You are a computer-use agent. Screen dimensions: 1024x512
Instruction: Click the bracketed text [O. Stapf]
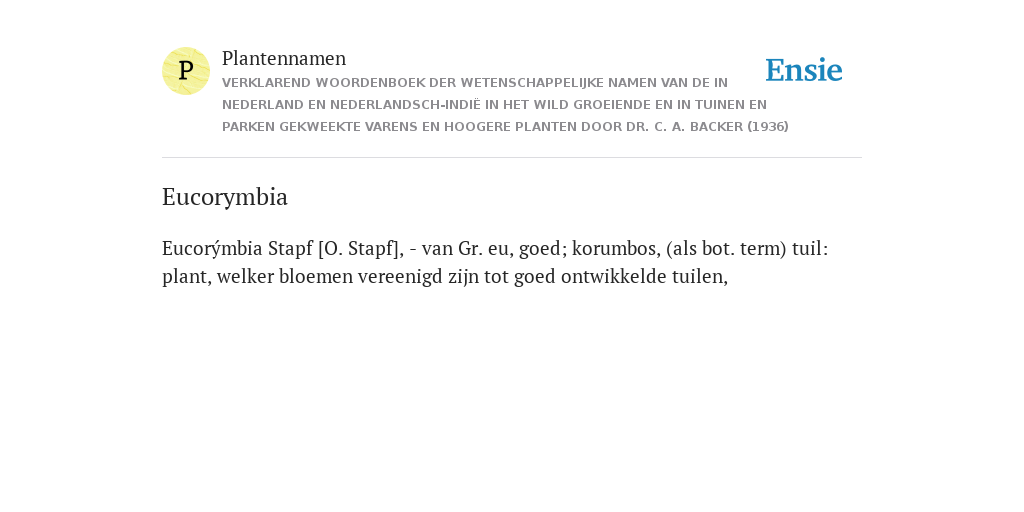tap(360, 249)
